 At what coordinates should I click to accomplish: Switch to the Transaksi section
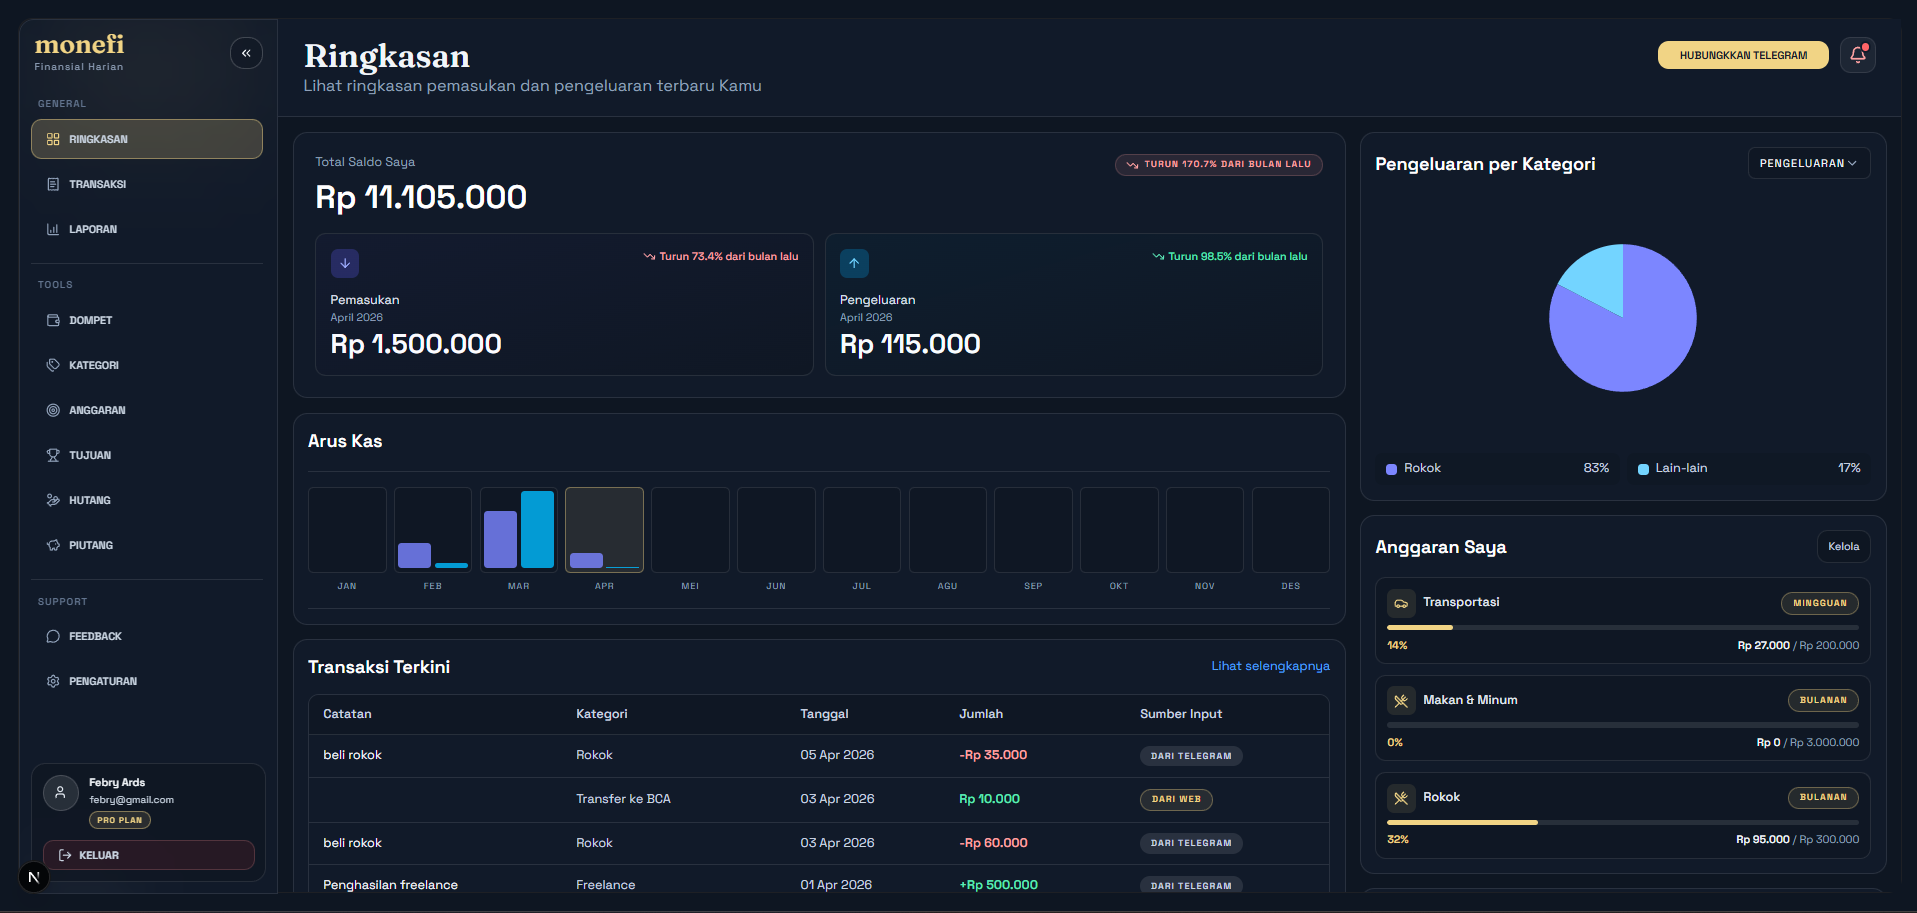click(97, 184)
